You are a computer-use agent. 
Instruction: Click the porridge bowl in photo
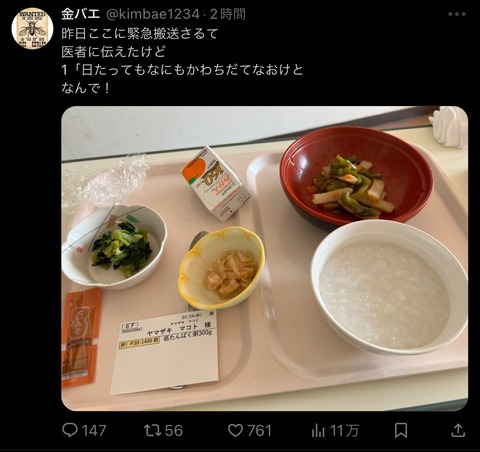(389, 288)
